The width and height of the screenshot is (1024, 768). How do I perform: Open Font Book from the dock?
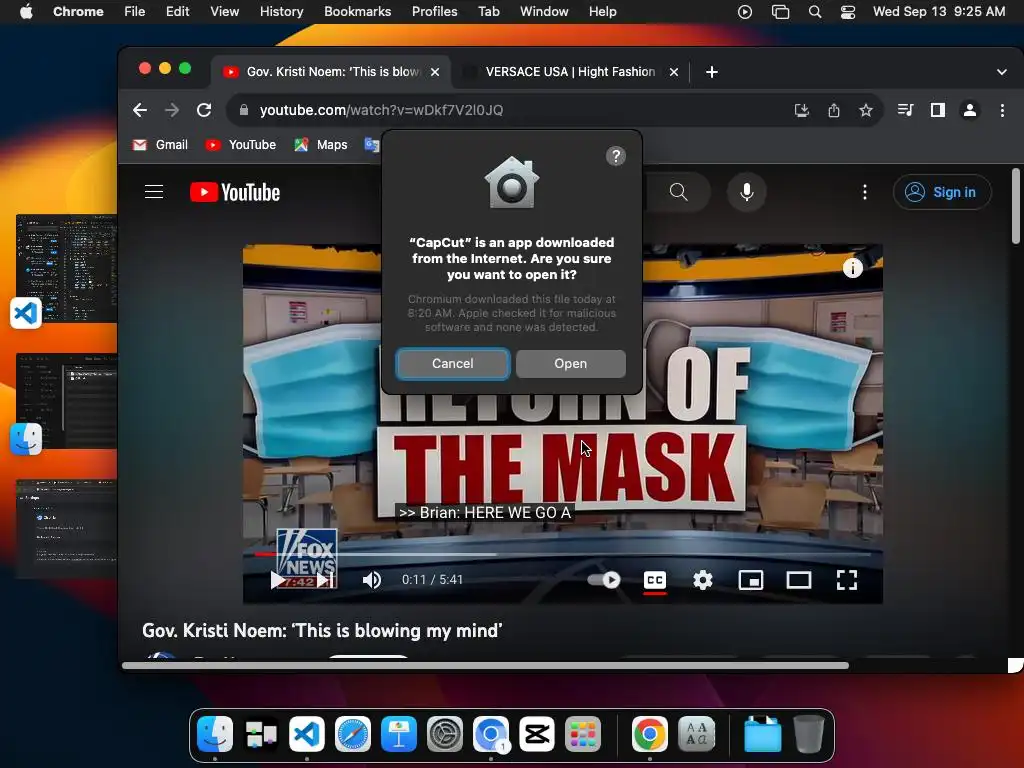tap(697, 734)
